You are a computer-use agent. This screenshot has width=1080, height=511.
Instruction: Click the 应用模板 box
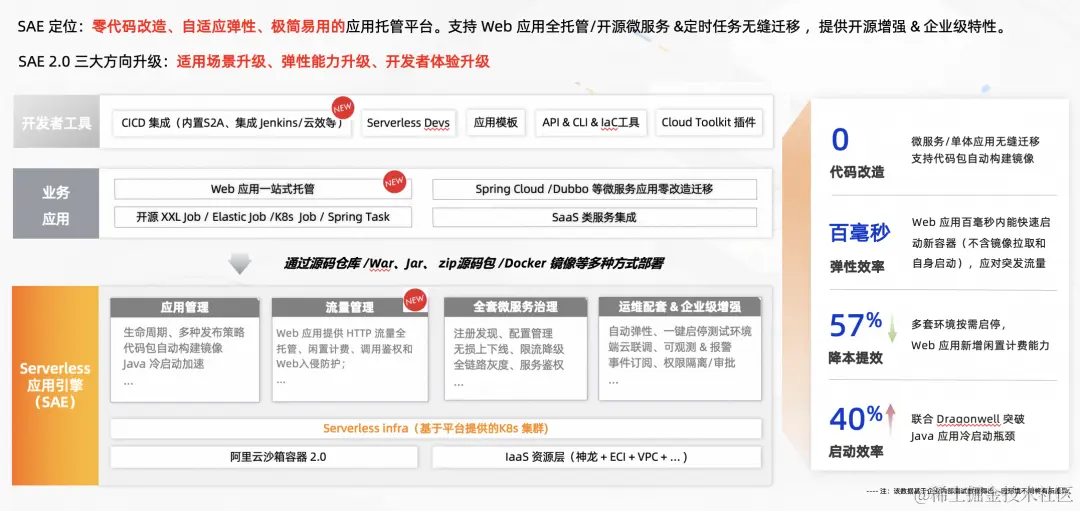click(496, 123)
